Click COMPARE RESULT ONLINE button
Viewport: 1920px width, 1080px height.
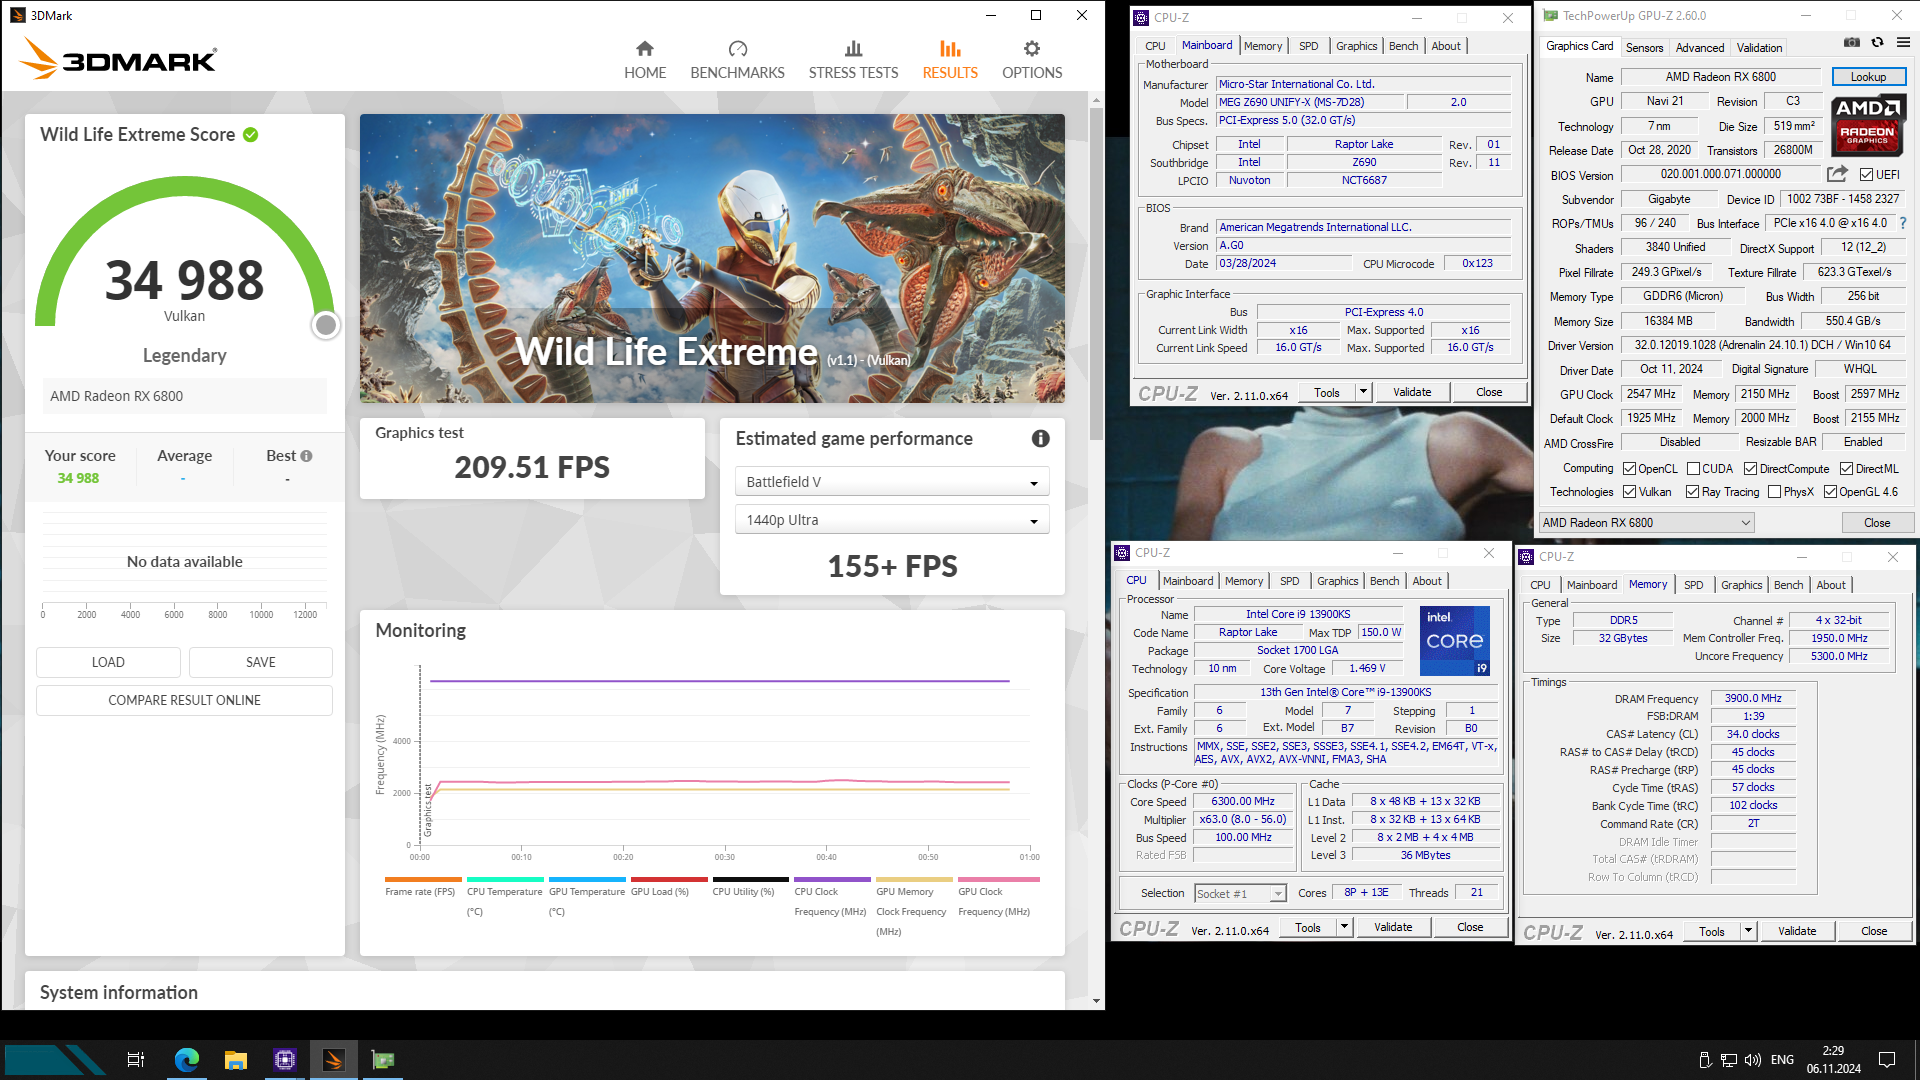pyautogui.click(x=184, y=700)
